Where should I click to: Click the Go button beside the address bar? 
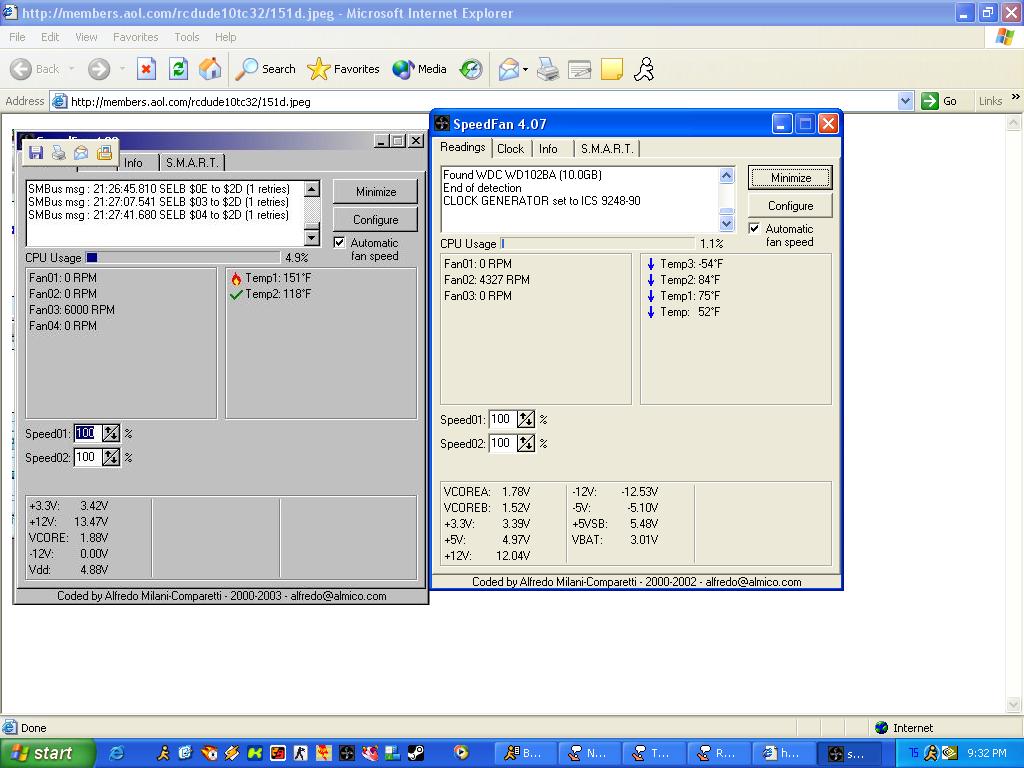click(940, 101)
